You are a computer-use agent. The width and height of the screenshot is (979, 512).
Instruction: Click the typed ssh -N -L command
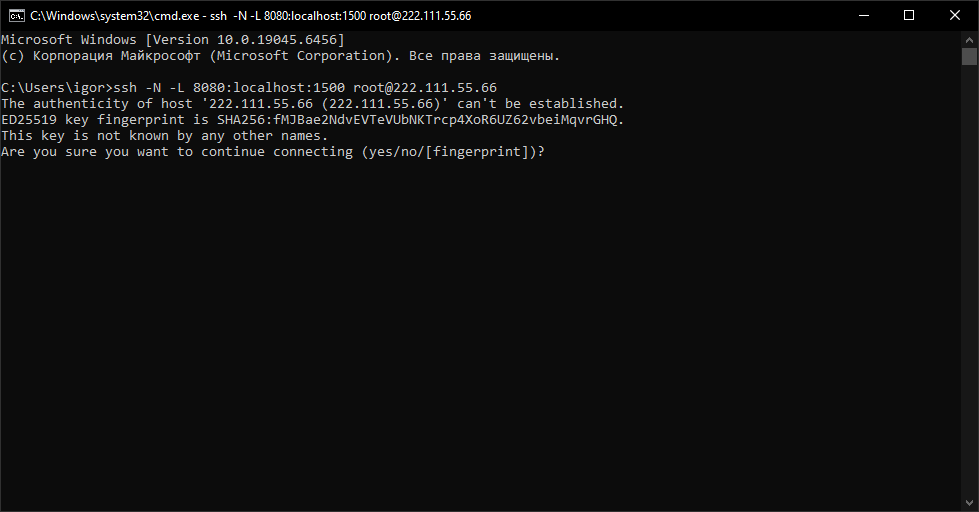(305, 88)
